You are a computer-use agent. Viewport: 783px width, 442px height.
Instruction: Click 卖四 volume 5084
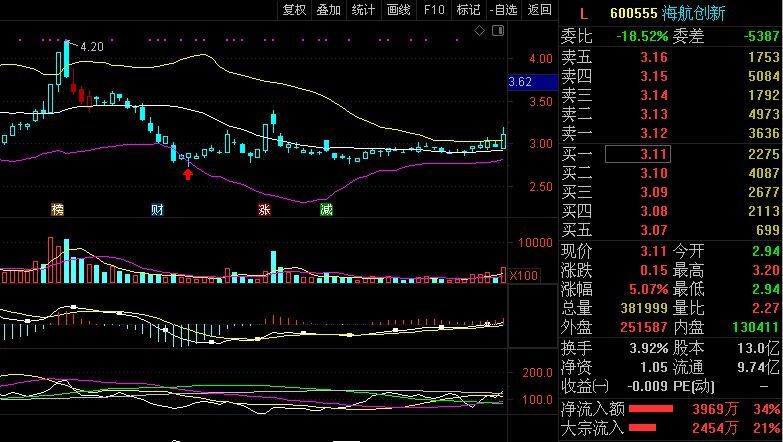[764, 76]
